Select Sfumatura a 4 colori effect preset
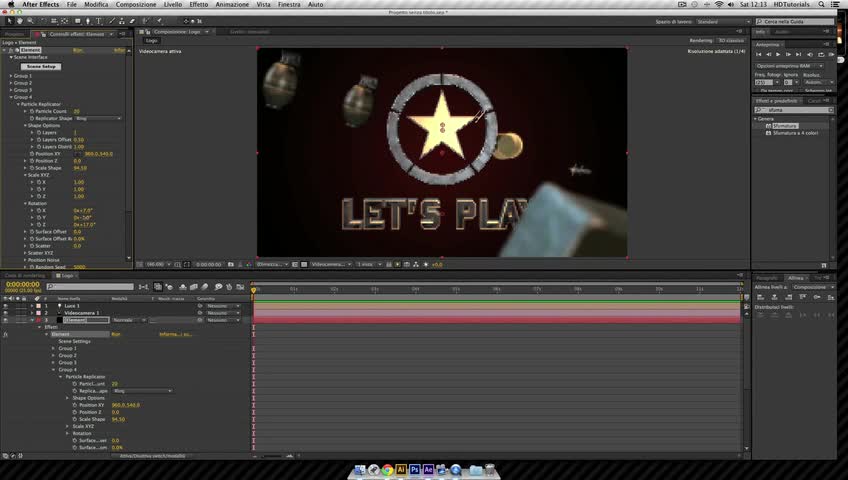Image resolution: width=848 pixels, height=480 pixels. 795,133
